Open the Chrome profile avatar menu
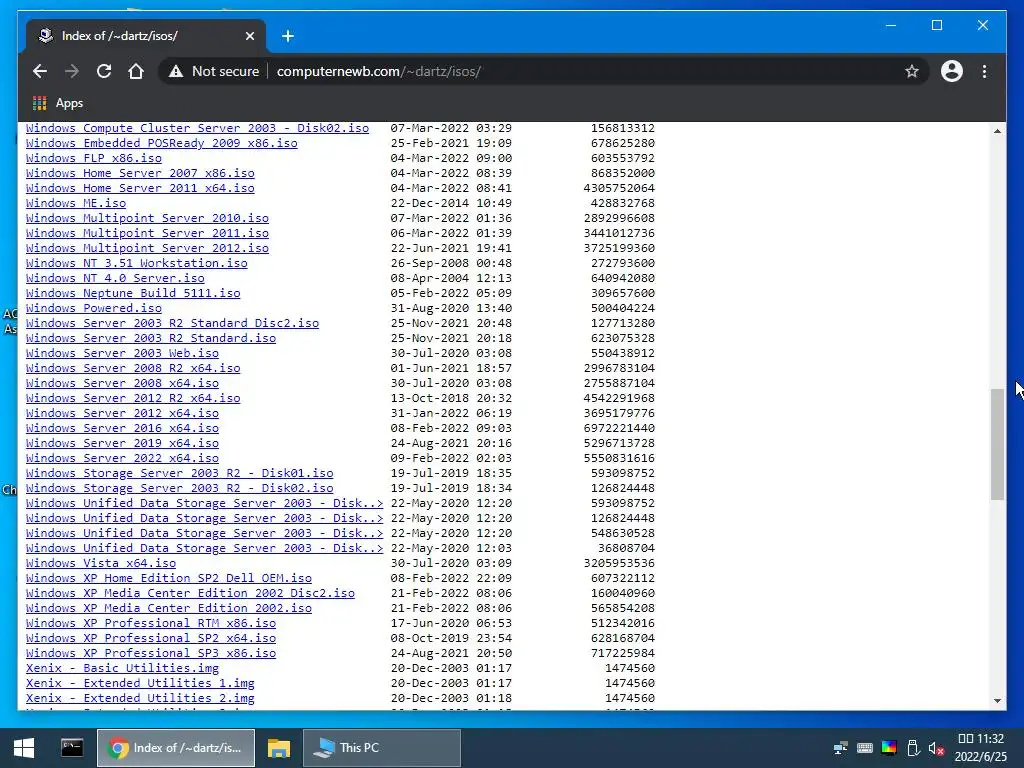 pos(952,71)
